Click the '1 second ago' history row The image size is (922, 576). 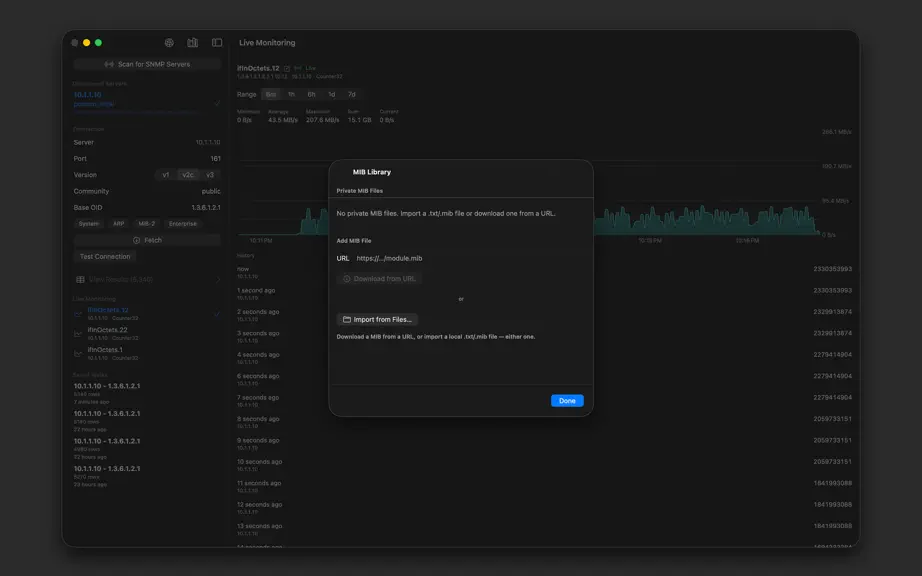(x=544, y=293)
